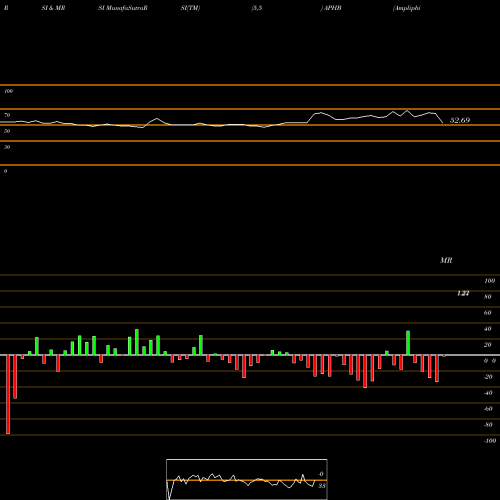This screenshot has width=500, height=500.
Task: Click the MR axis label -20
Action: pyautogui.click(x=488, y=377)
